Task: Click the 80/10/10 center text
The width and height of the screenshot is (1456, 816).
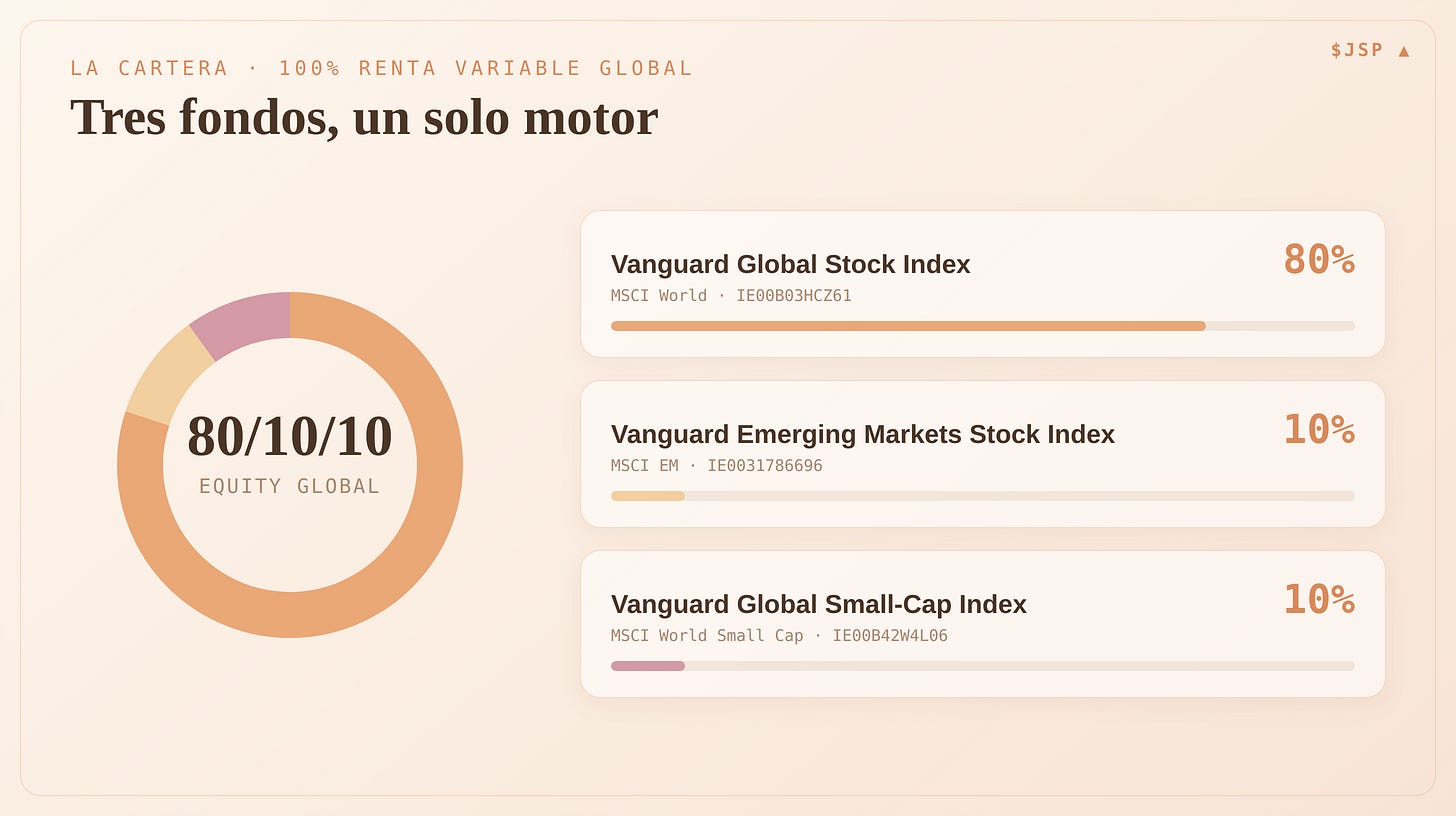Action: [x=290, y=436]
